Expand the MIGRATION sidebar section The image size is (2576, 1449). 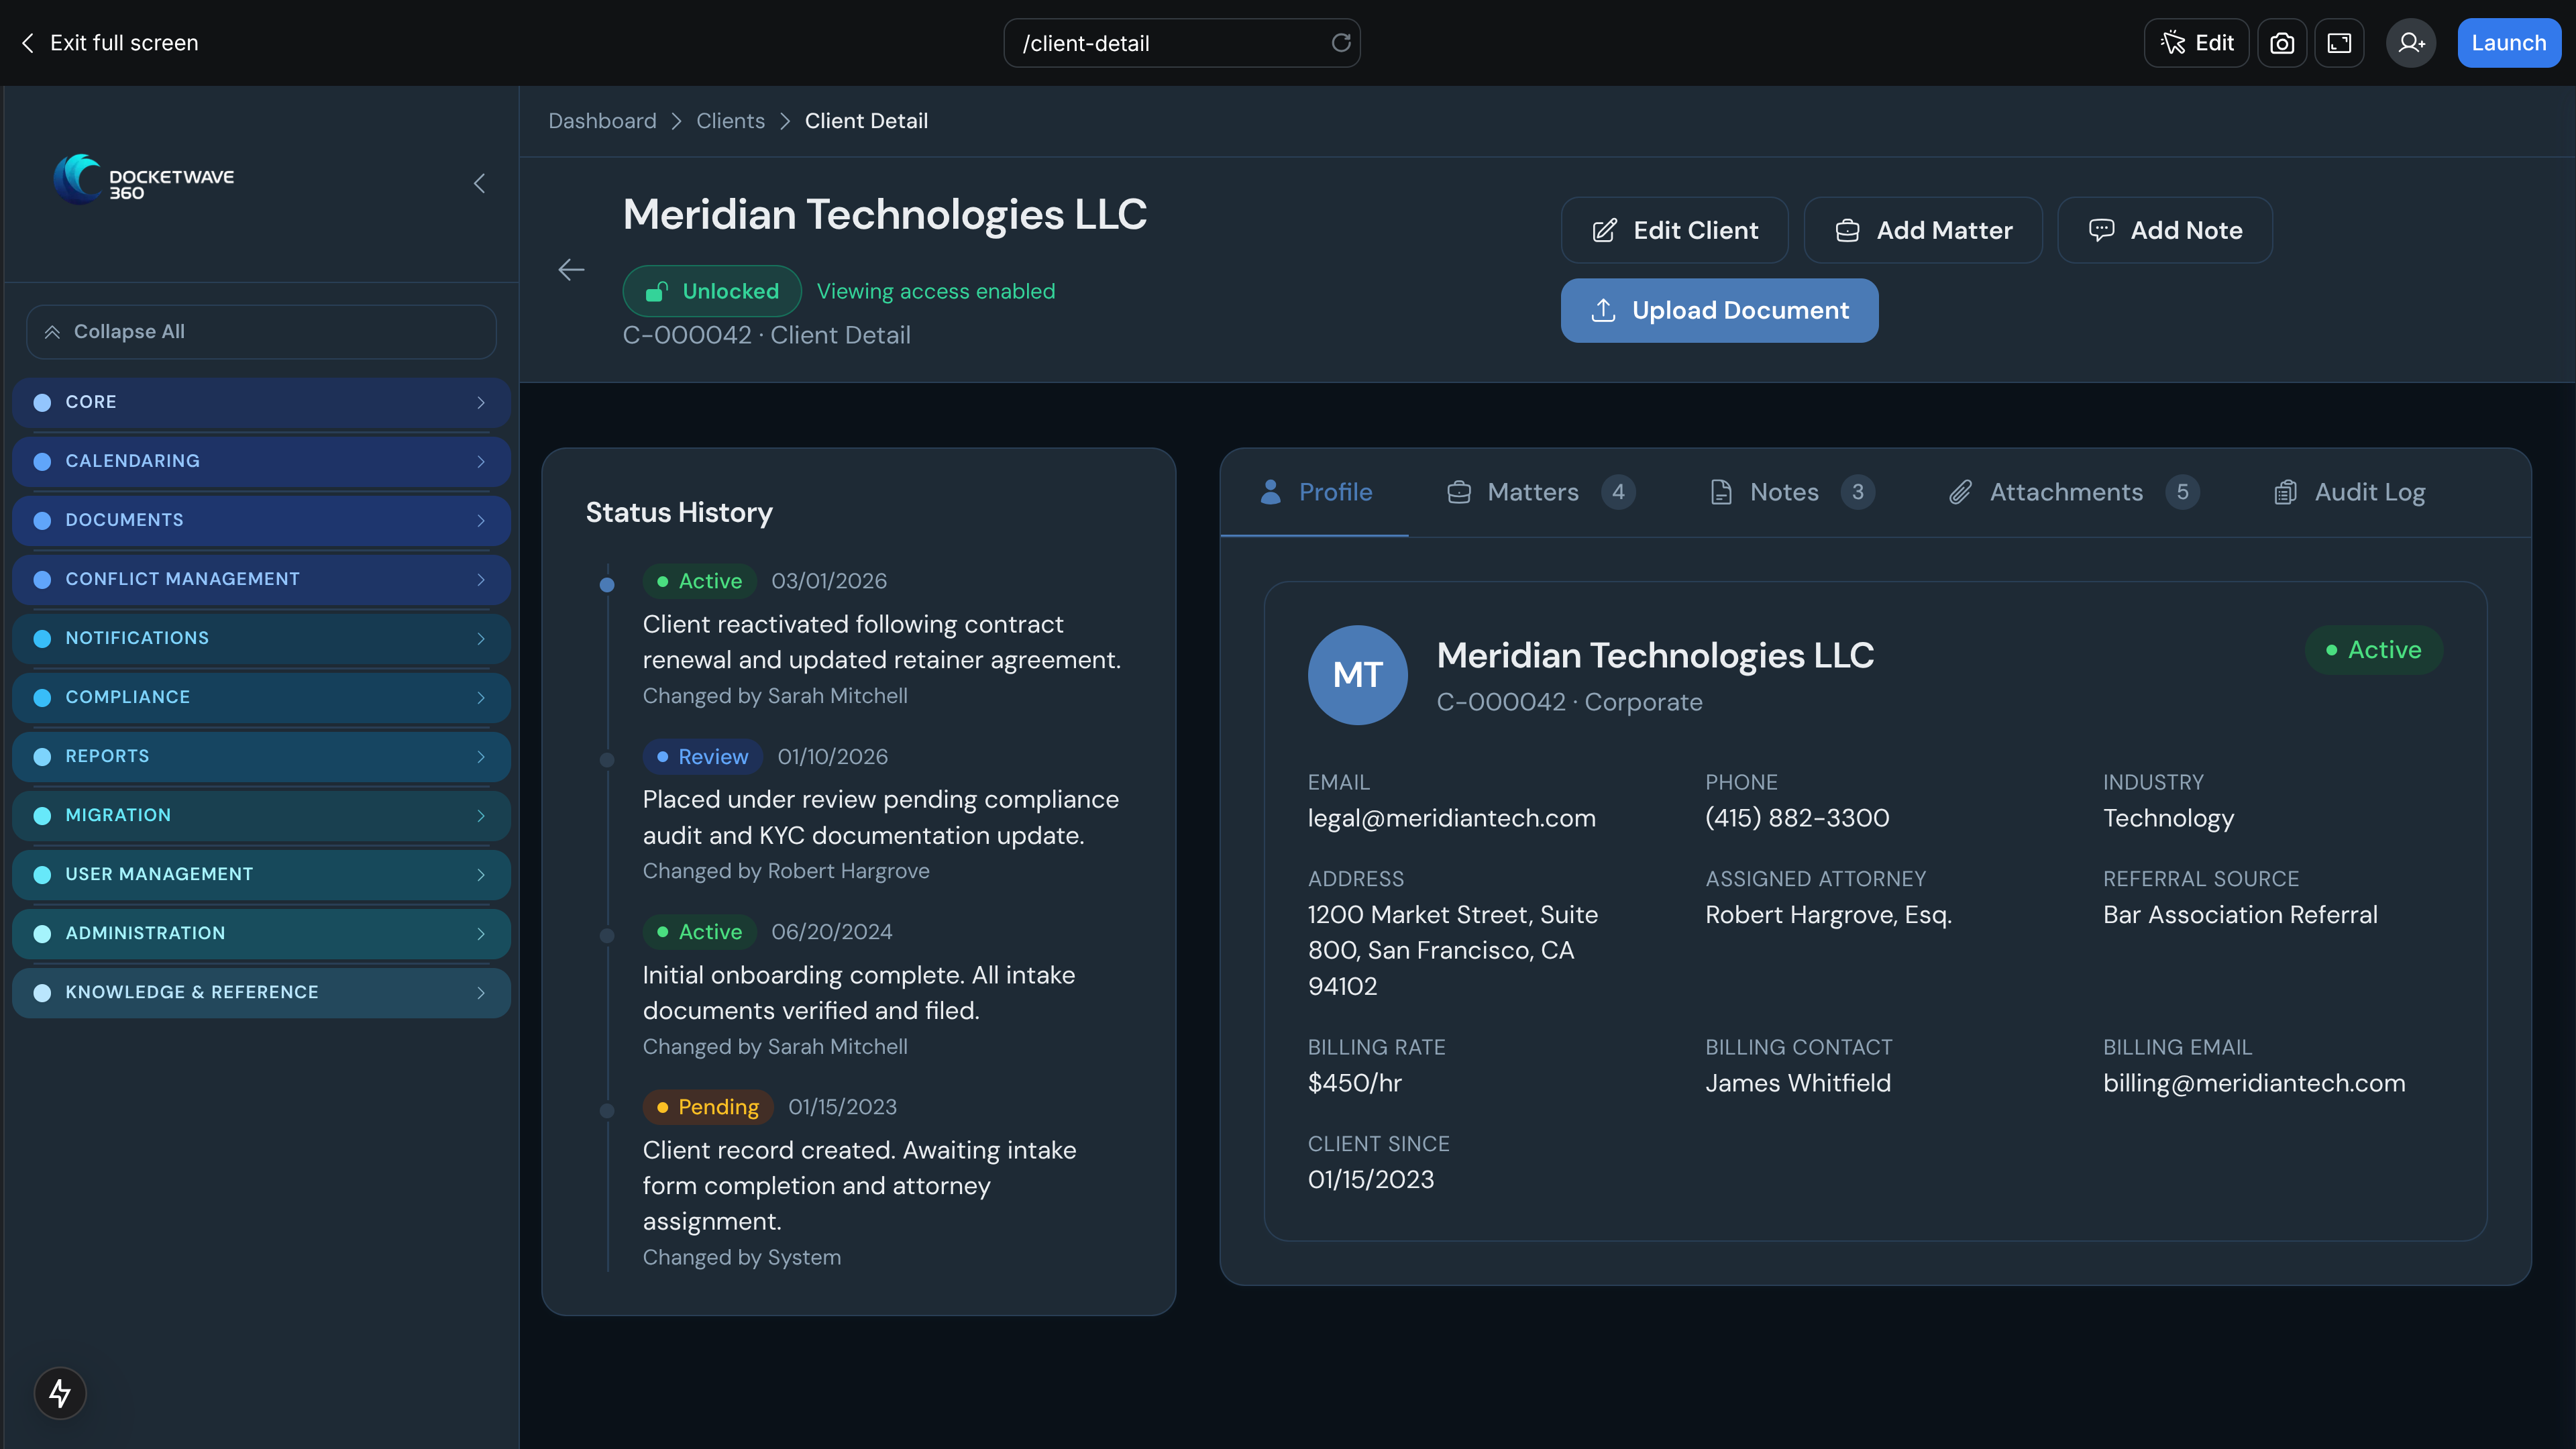coord(261,815)
